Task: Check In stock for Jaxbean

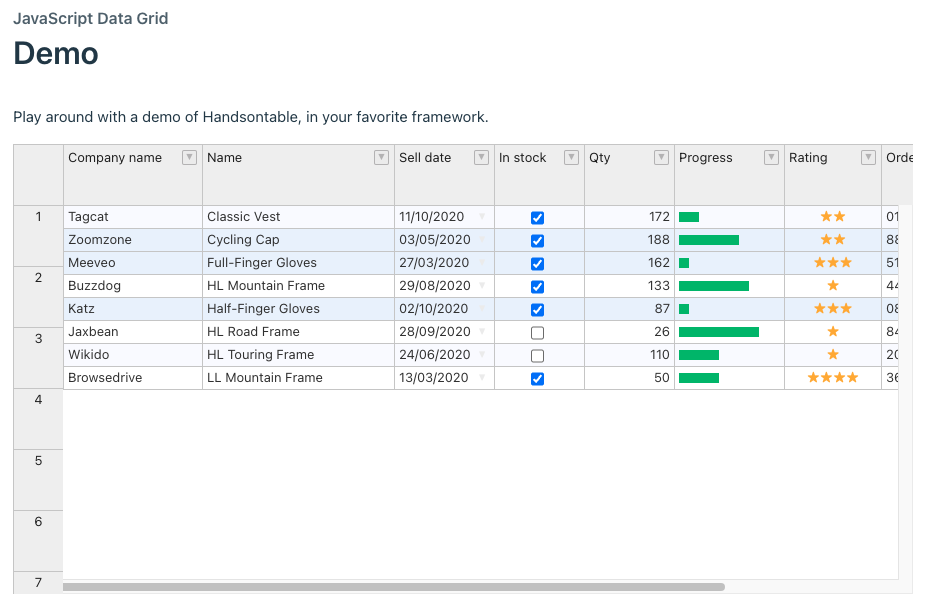Action: point(537,333)
